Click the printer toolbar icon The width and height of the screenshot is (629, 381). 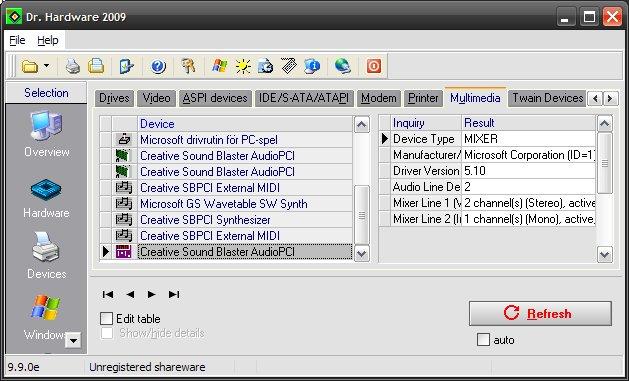tap(73, 66)
